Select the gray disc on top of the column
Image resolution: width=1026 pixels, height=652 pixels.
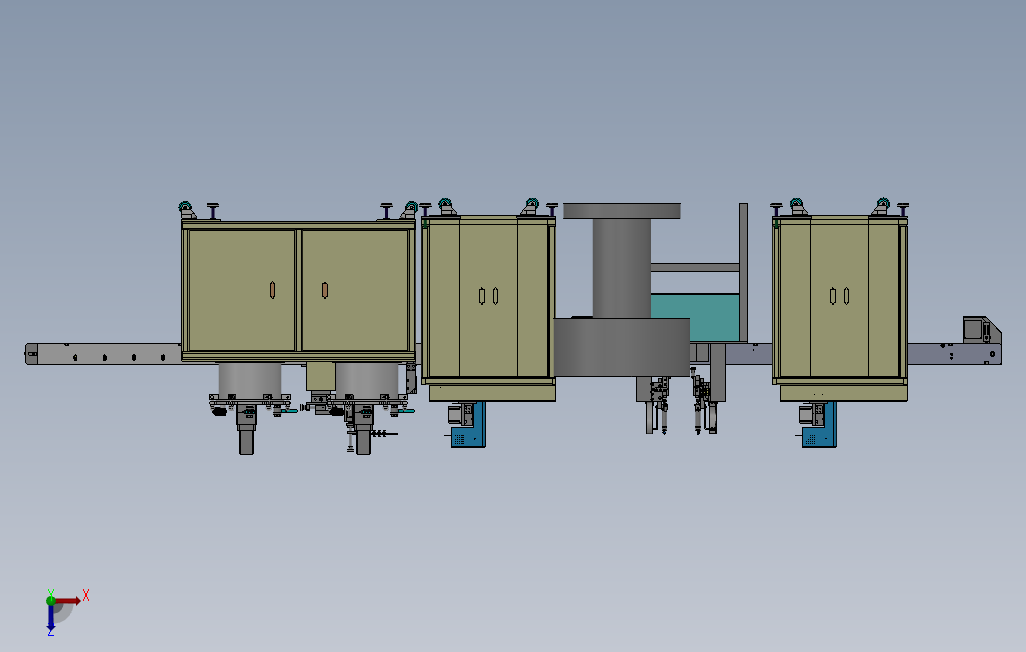coord(622,211)
